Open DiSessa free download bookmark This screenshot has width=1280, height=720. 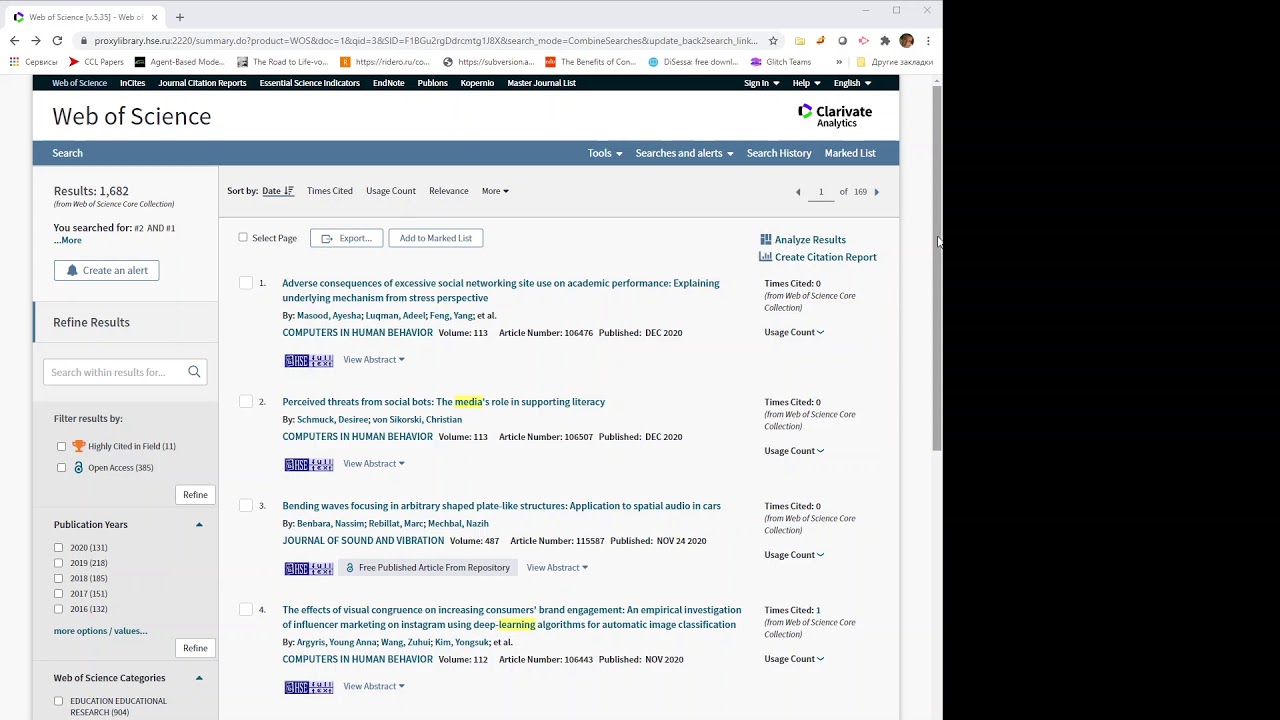(x=693, y=62)
